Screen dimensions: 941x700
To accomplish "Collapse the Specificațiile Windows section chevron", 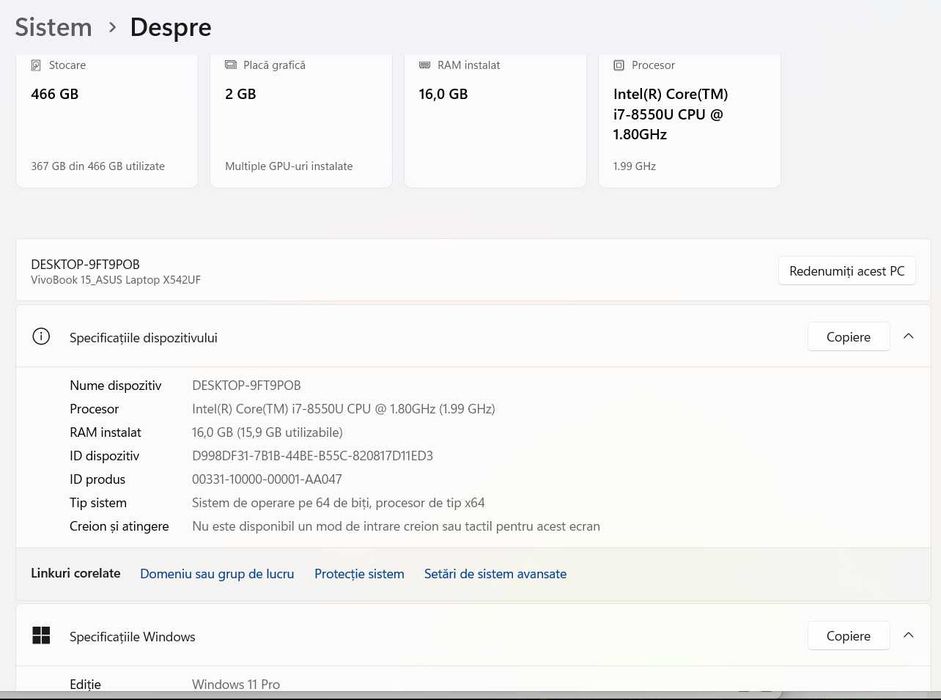I will tap(908, 636).
